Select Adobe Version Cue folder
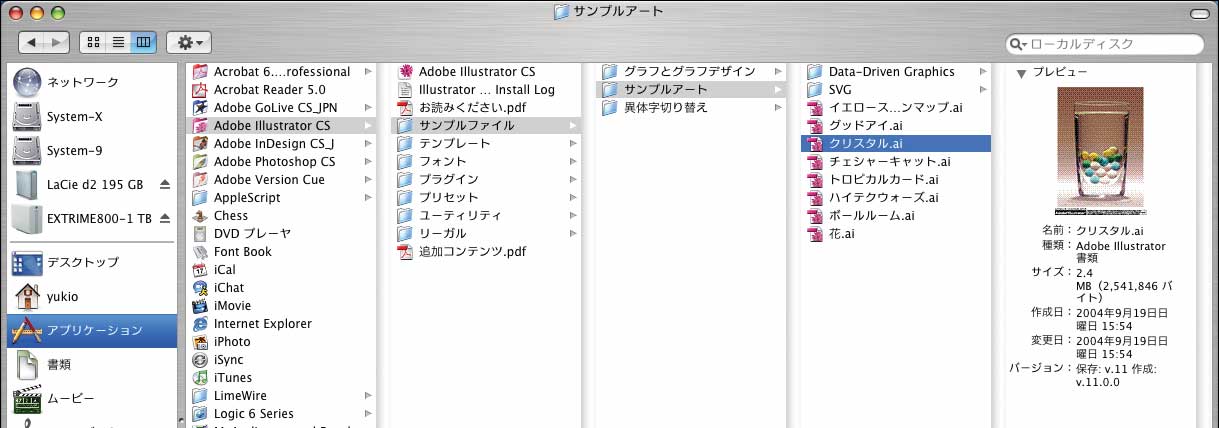This screenshot has height=428, width=1219. click(282, 180)
